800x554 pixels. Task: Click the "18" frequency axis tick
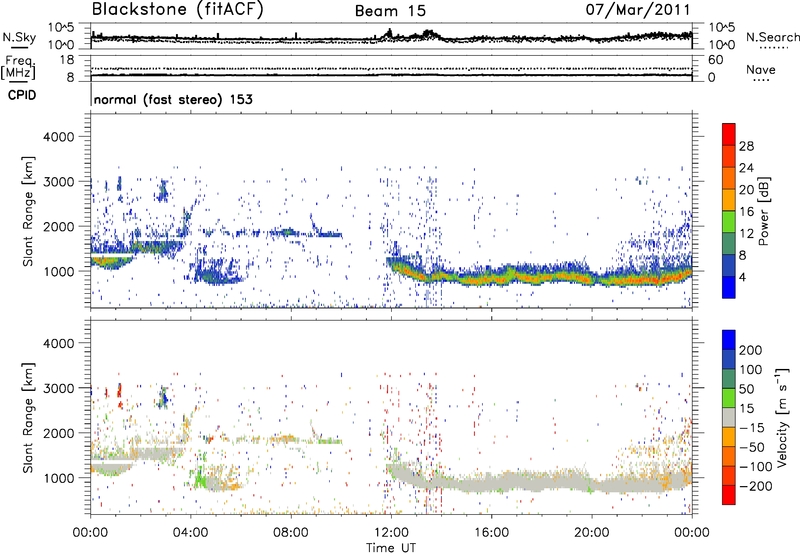tap(67, 60)
